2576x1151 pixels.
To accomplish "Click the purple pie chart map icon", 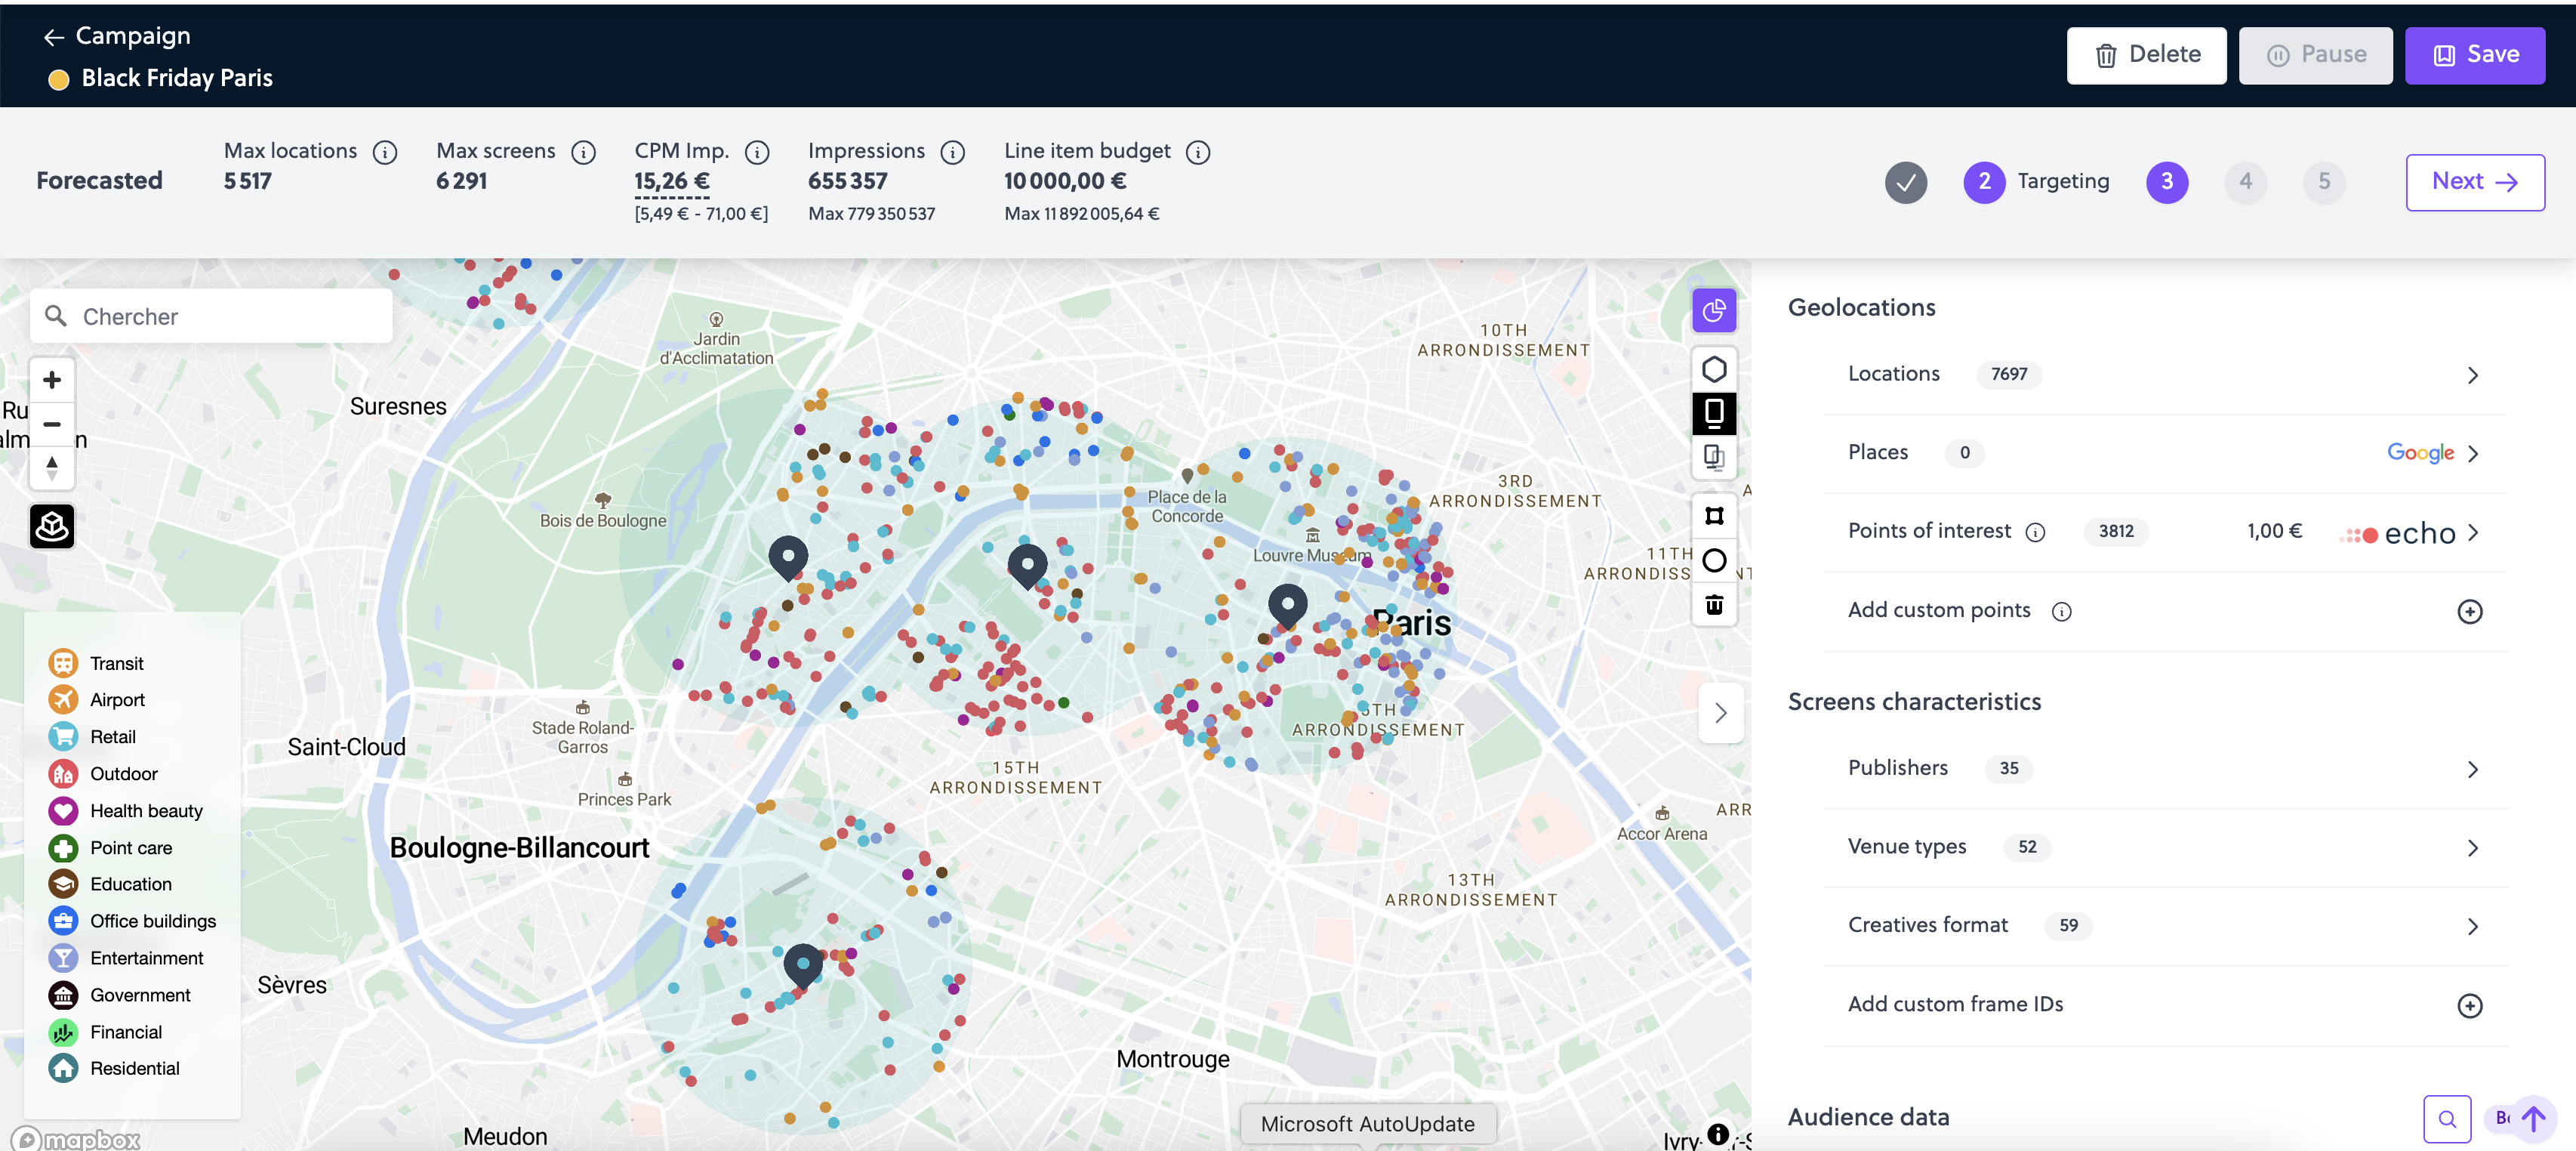I will pos(1713,310).
